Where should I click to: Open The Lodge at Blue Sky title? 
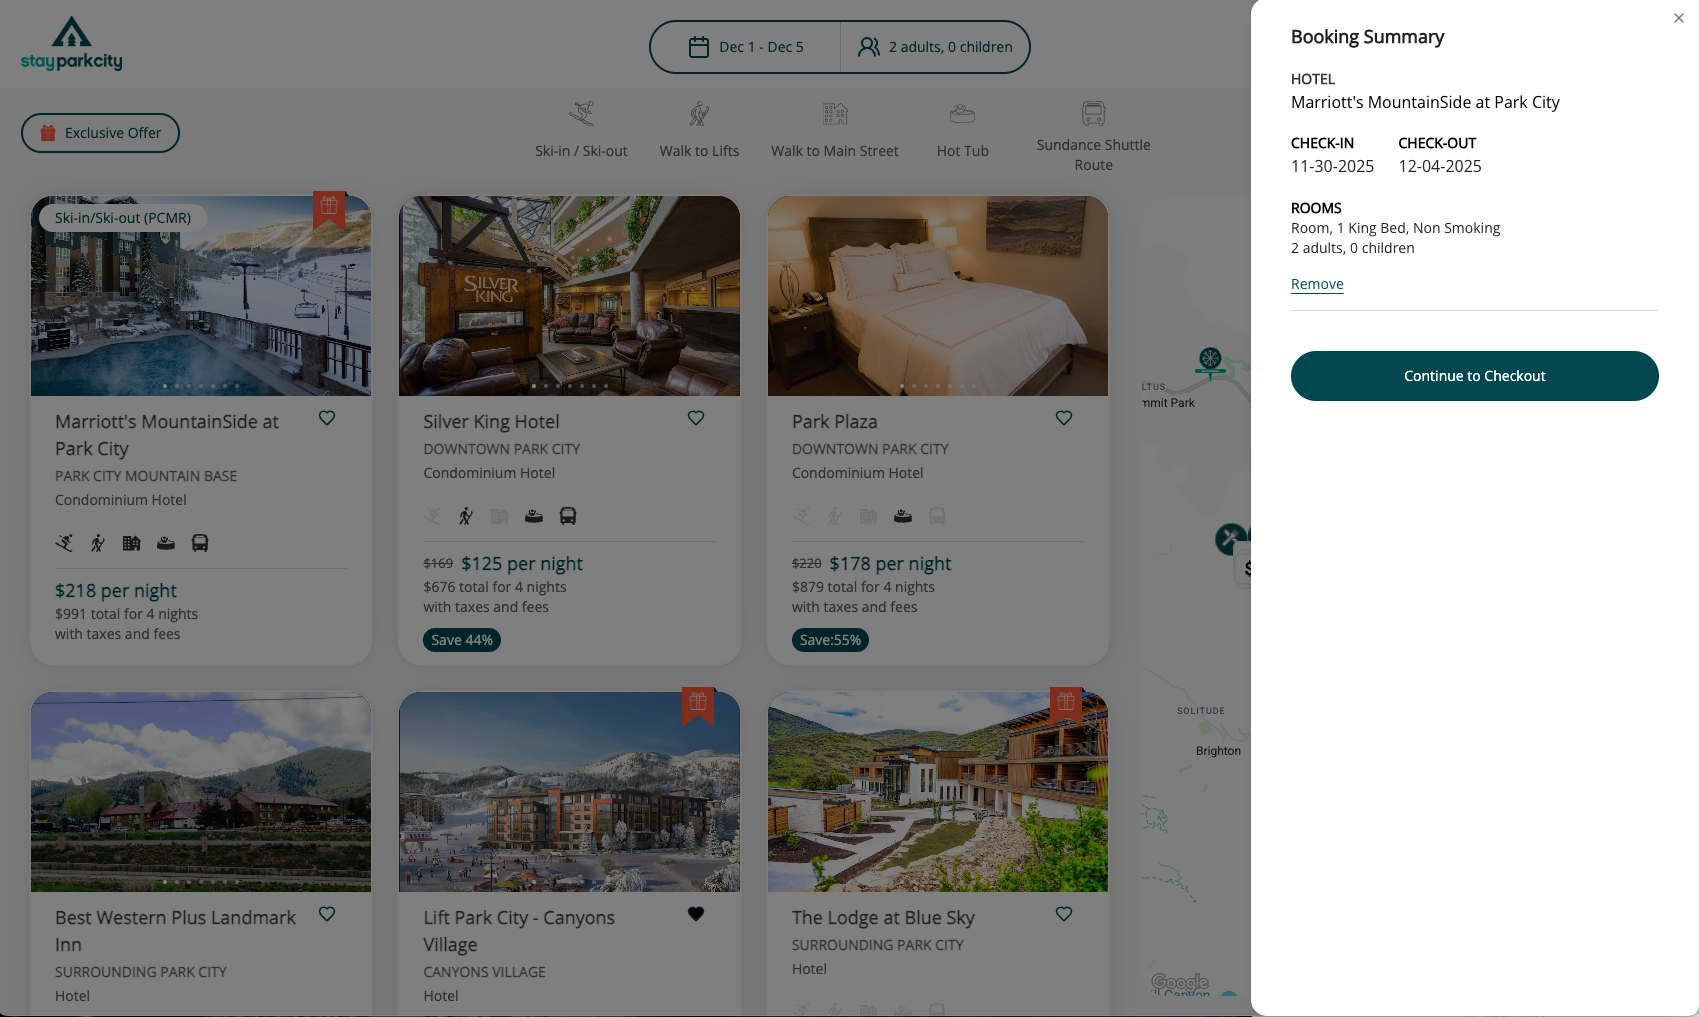(x=883, y=918)
